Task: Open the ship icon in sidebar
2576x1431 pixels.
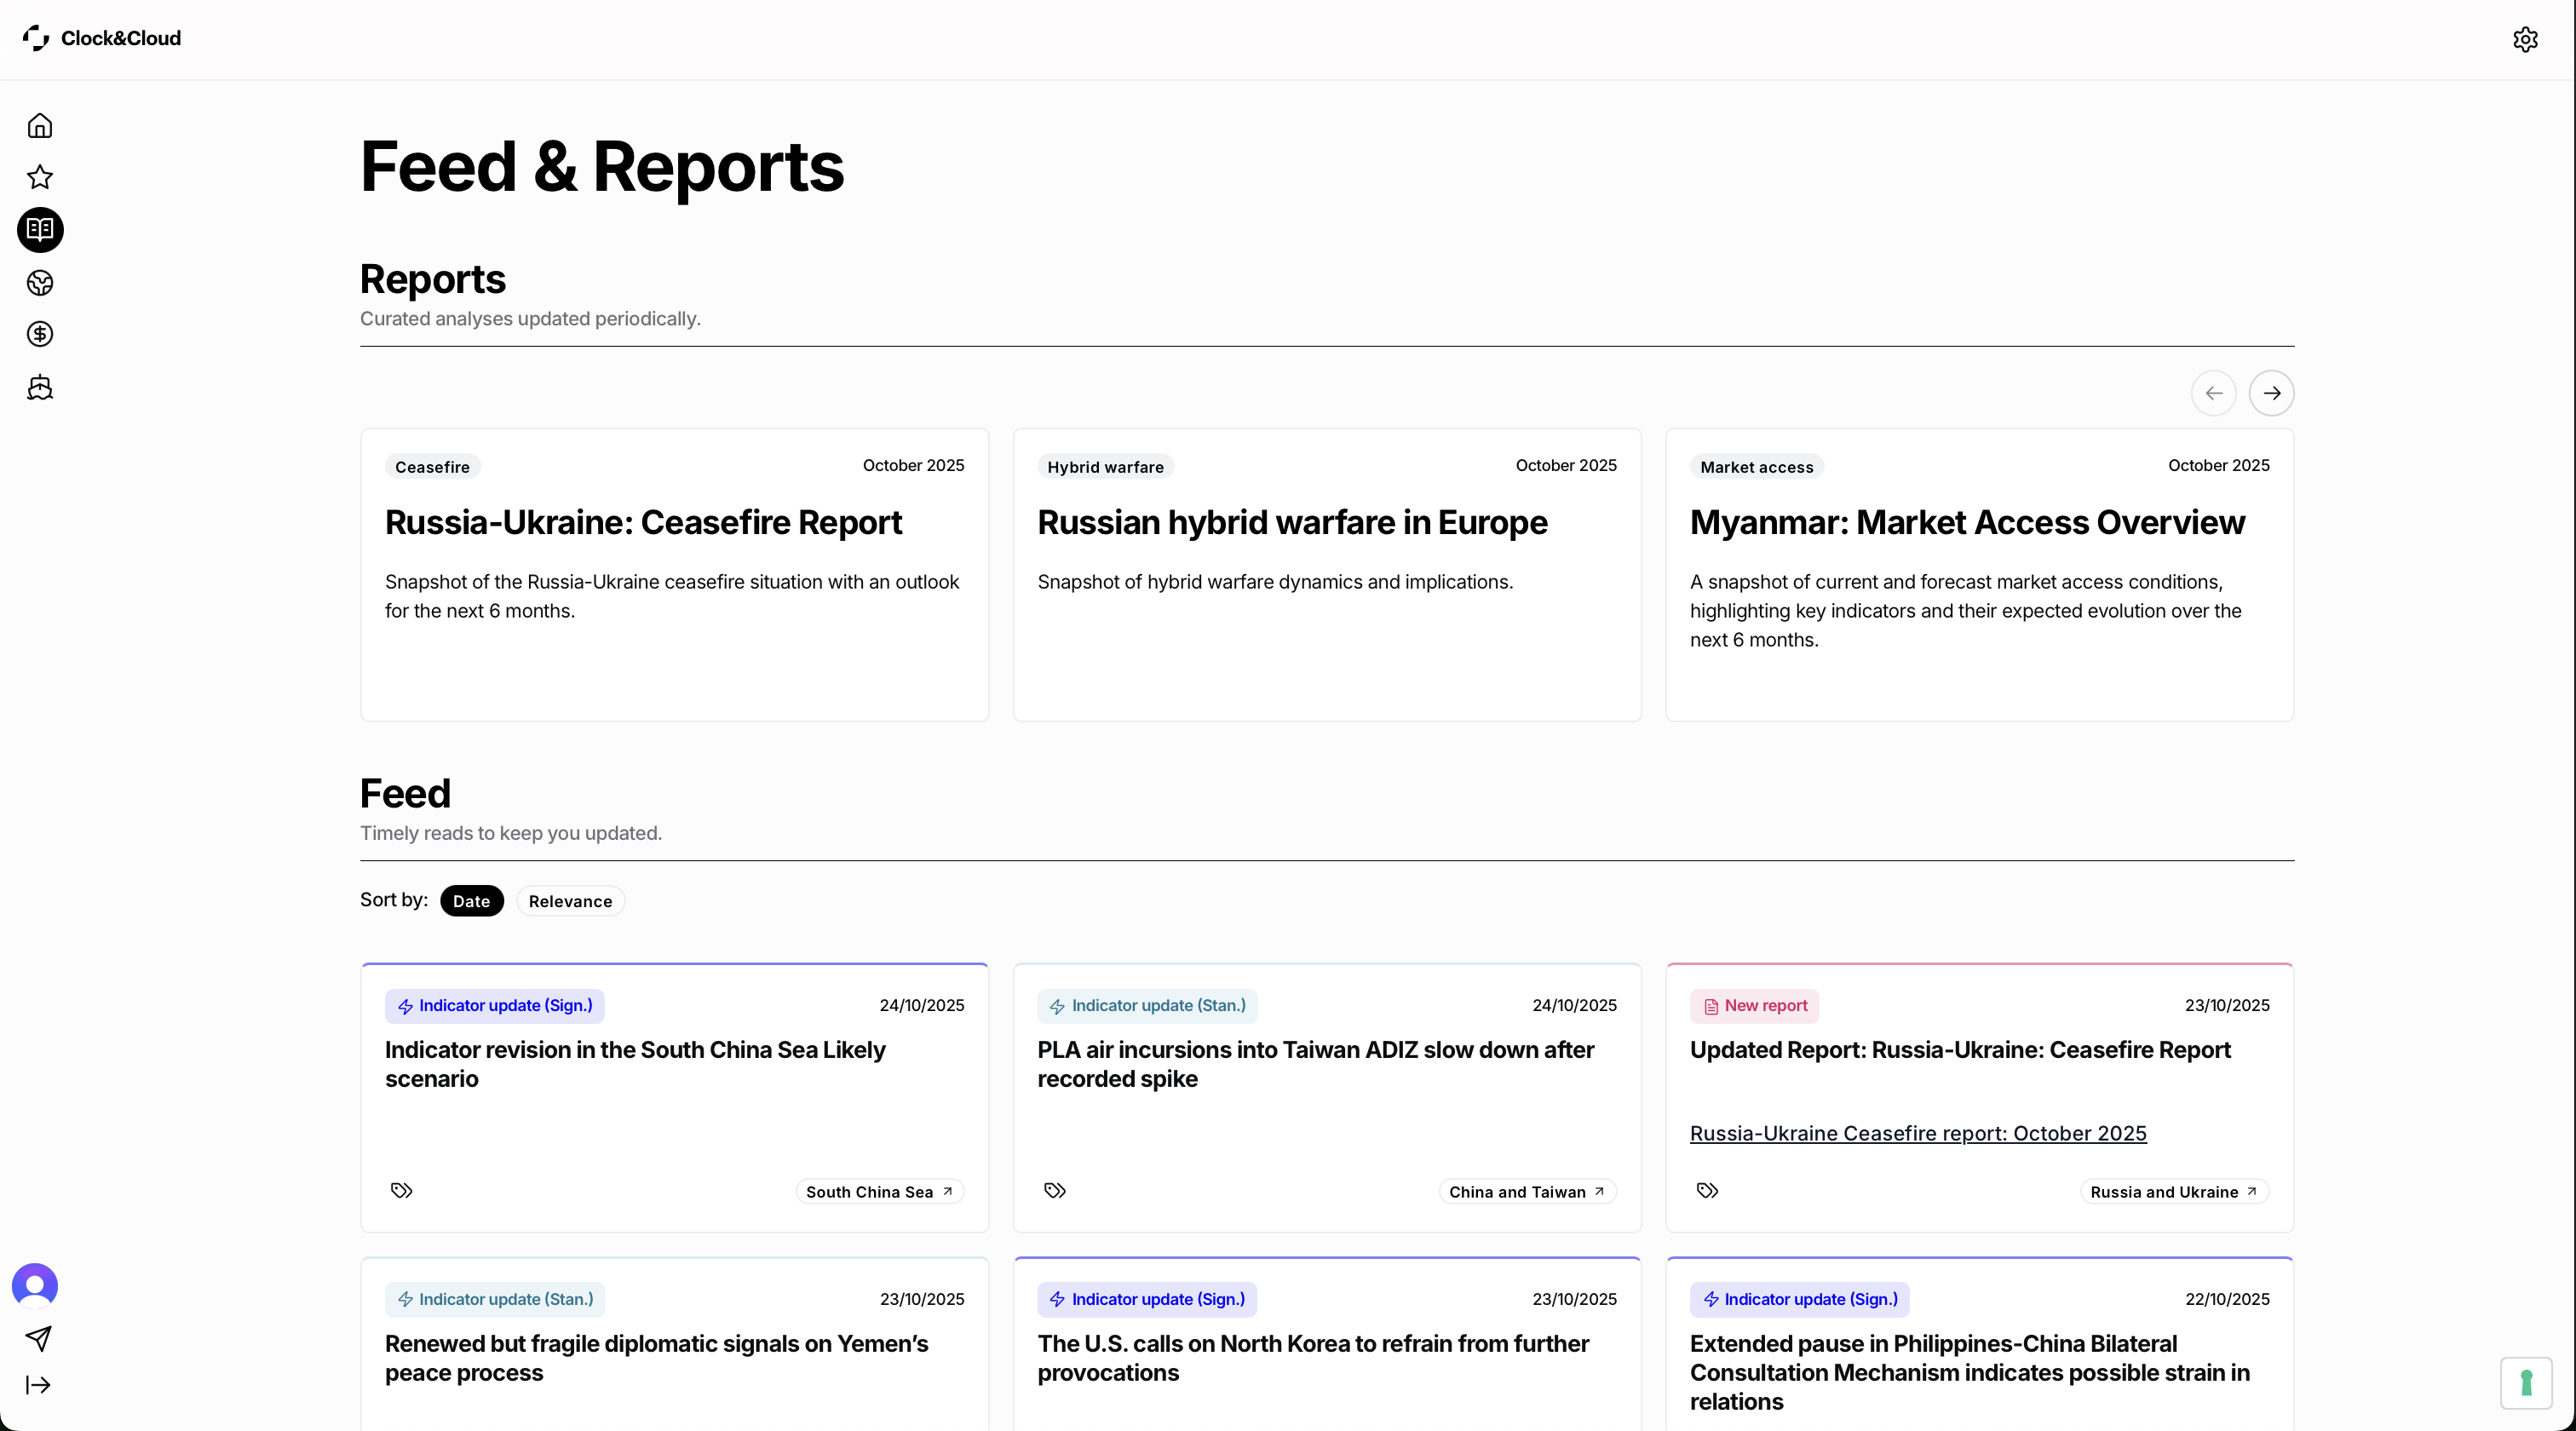Action: pos(40,387)
